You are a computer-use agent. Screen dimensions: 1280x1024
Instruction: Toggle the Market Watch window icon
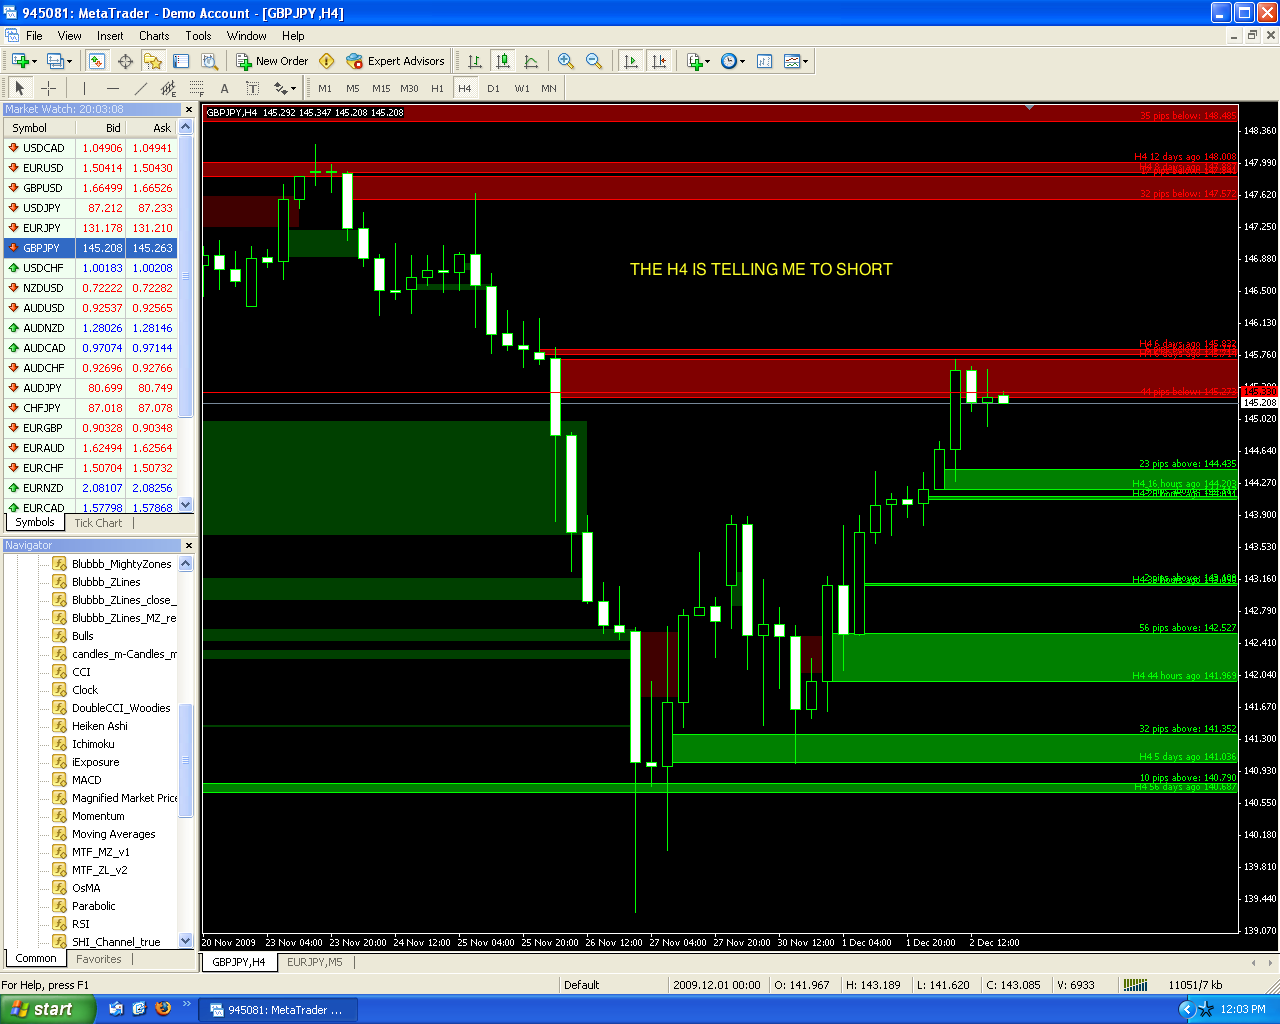pyautogui.click(x=97, y=61)
